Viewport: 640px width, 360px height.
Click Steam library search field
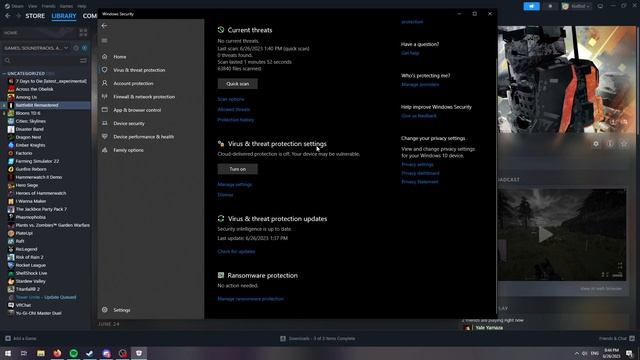[41, 60]
